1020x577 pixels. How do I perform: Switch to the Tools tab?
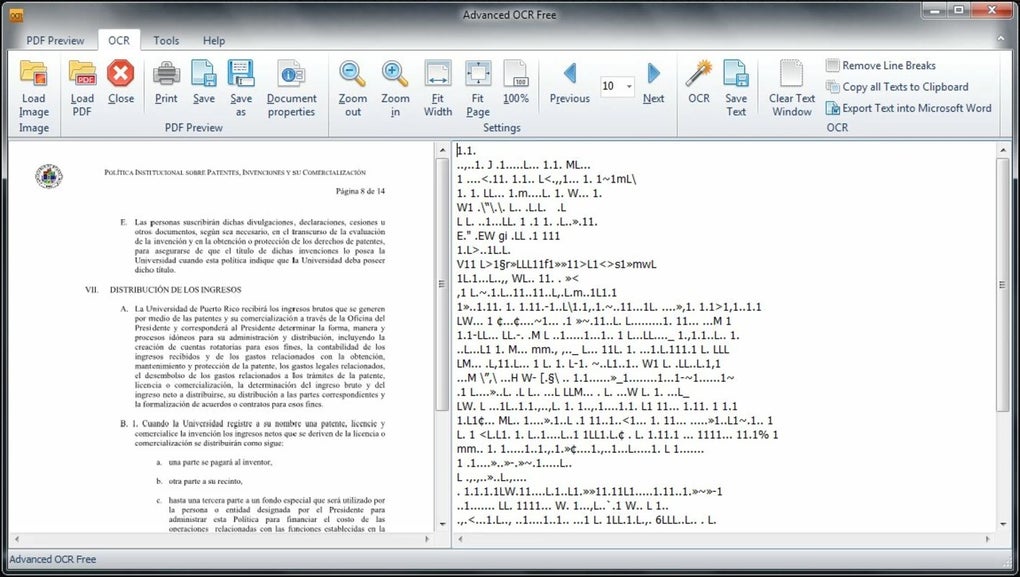[x=166, y=41]
